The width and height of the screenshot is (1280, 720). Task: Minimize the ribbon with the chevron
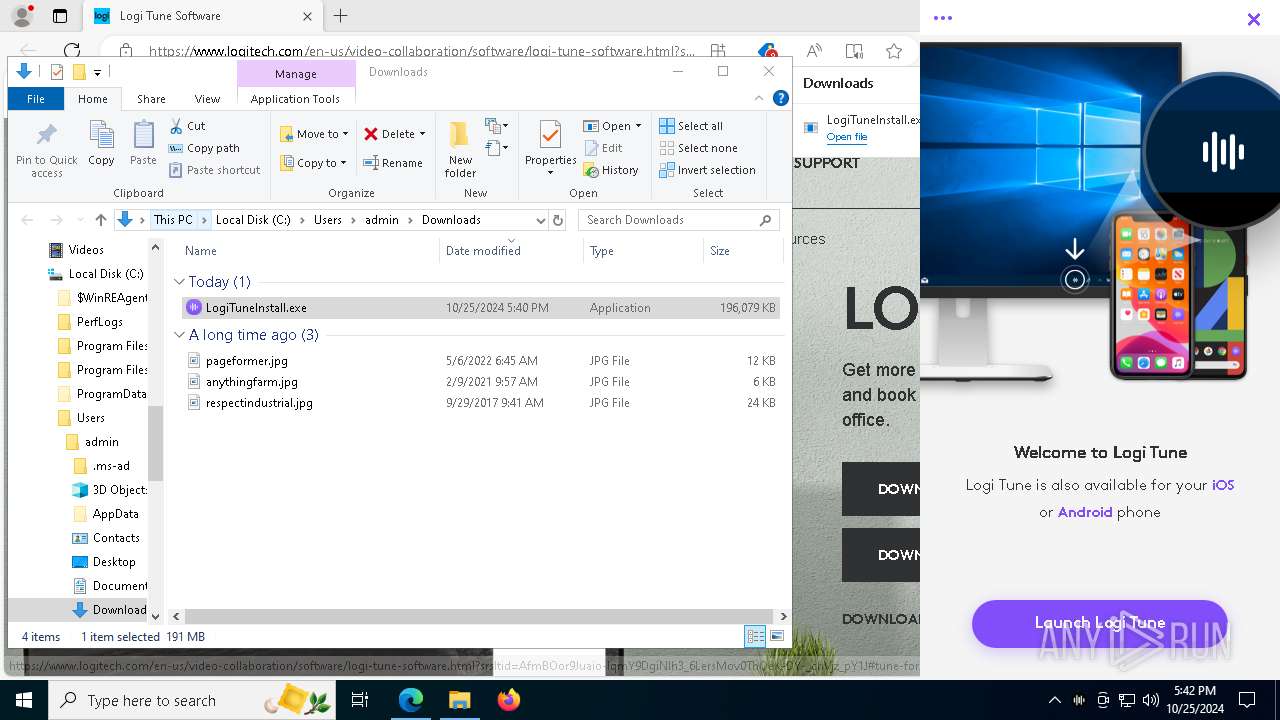759,98
